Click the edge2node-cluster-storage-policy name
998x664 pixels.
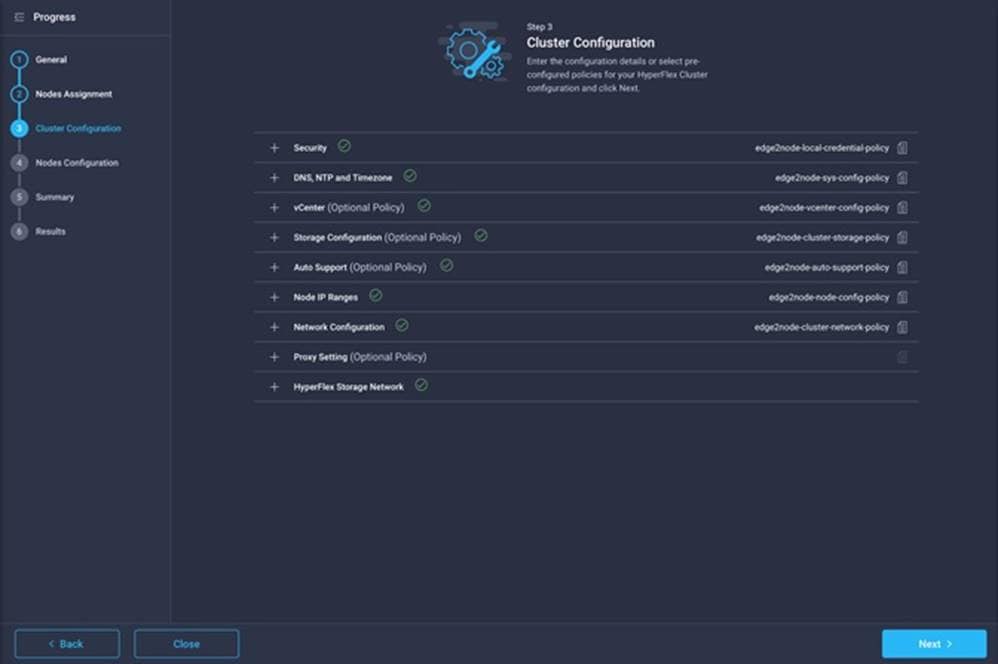click(x=822, y=237)
